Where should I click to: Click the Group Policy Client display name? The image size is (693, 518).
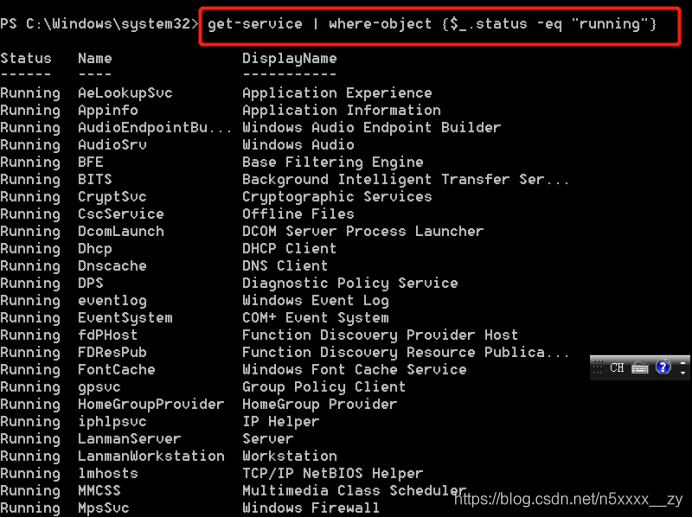pos(324,387)
